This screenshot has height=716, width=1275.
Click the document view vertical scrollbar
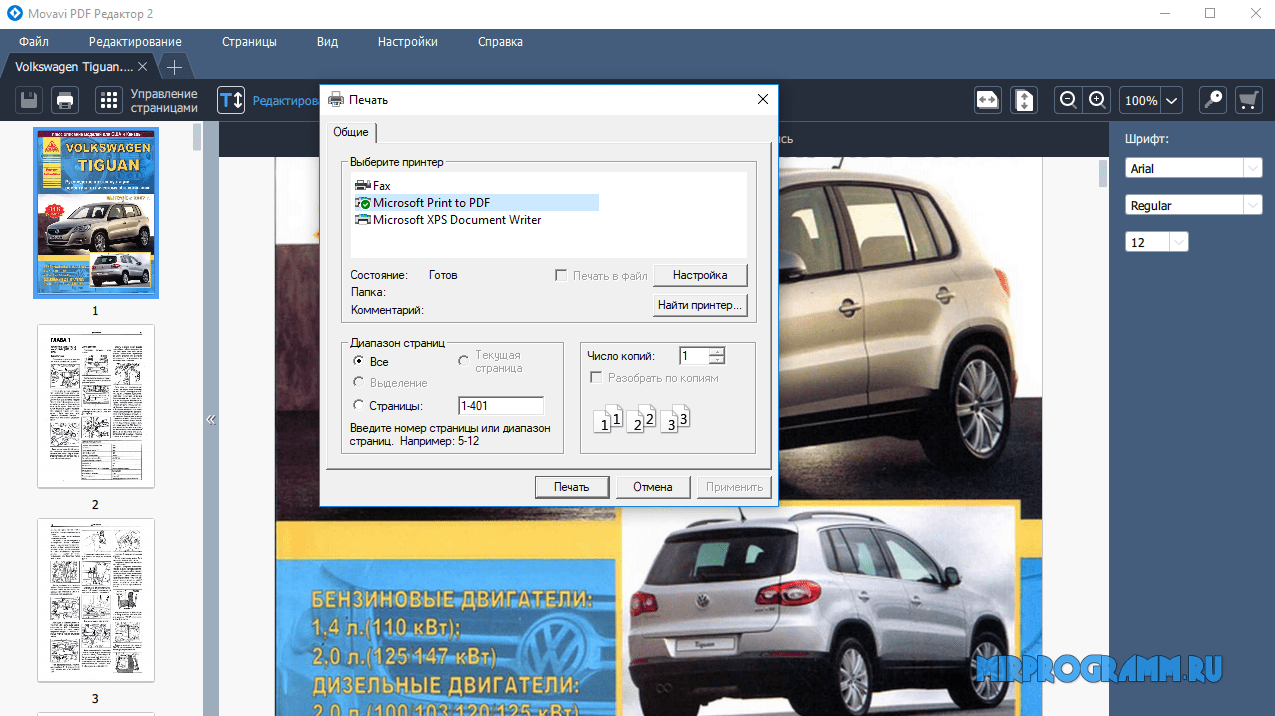pos(1104,174)
